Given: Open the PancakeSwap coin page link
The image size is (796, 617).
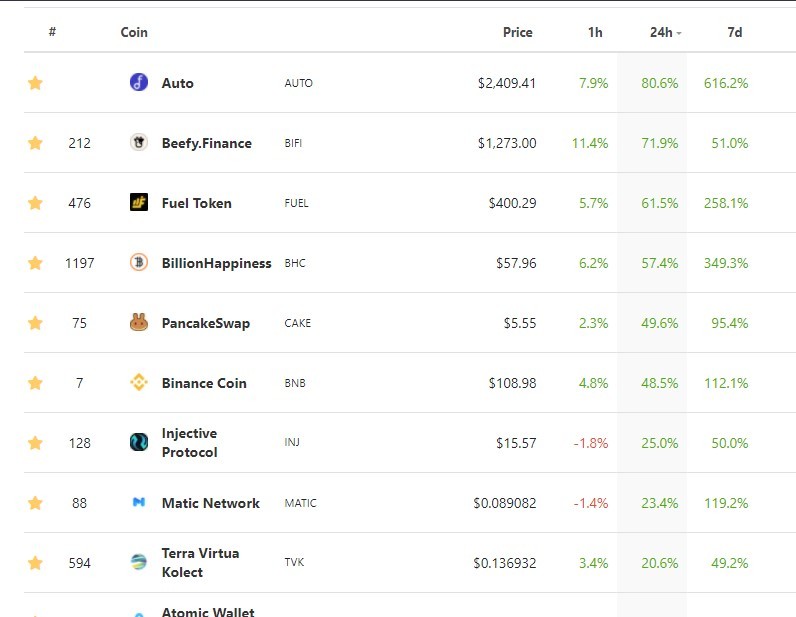Looking at the screenshot, I should [206, 323].
